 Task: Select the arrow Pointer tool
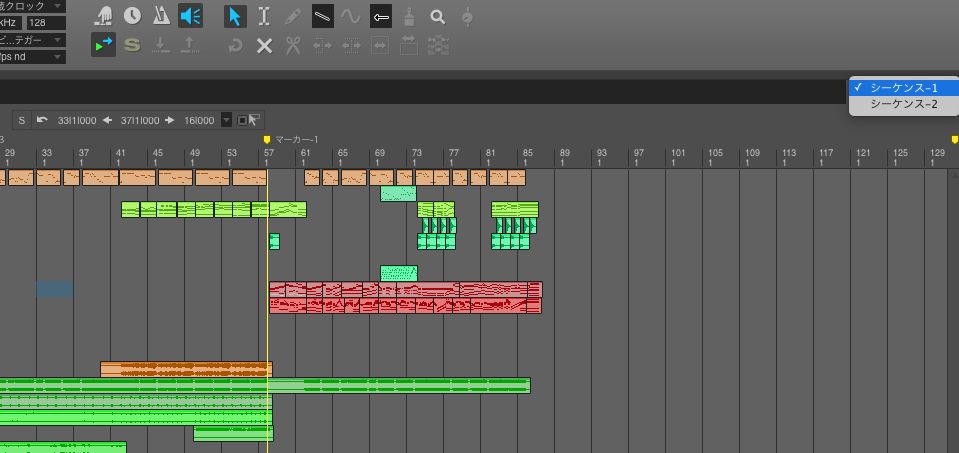point(235,16)
